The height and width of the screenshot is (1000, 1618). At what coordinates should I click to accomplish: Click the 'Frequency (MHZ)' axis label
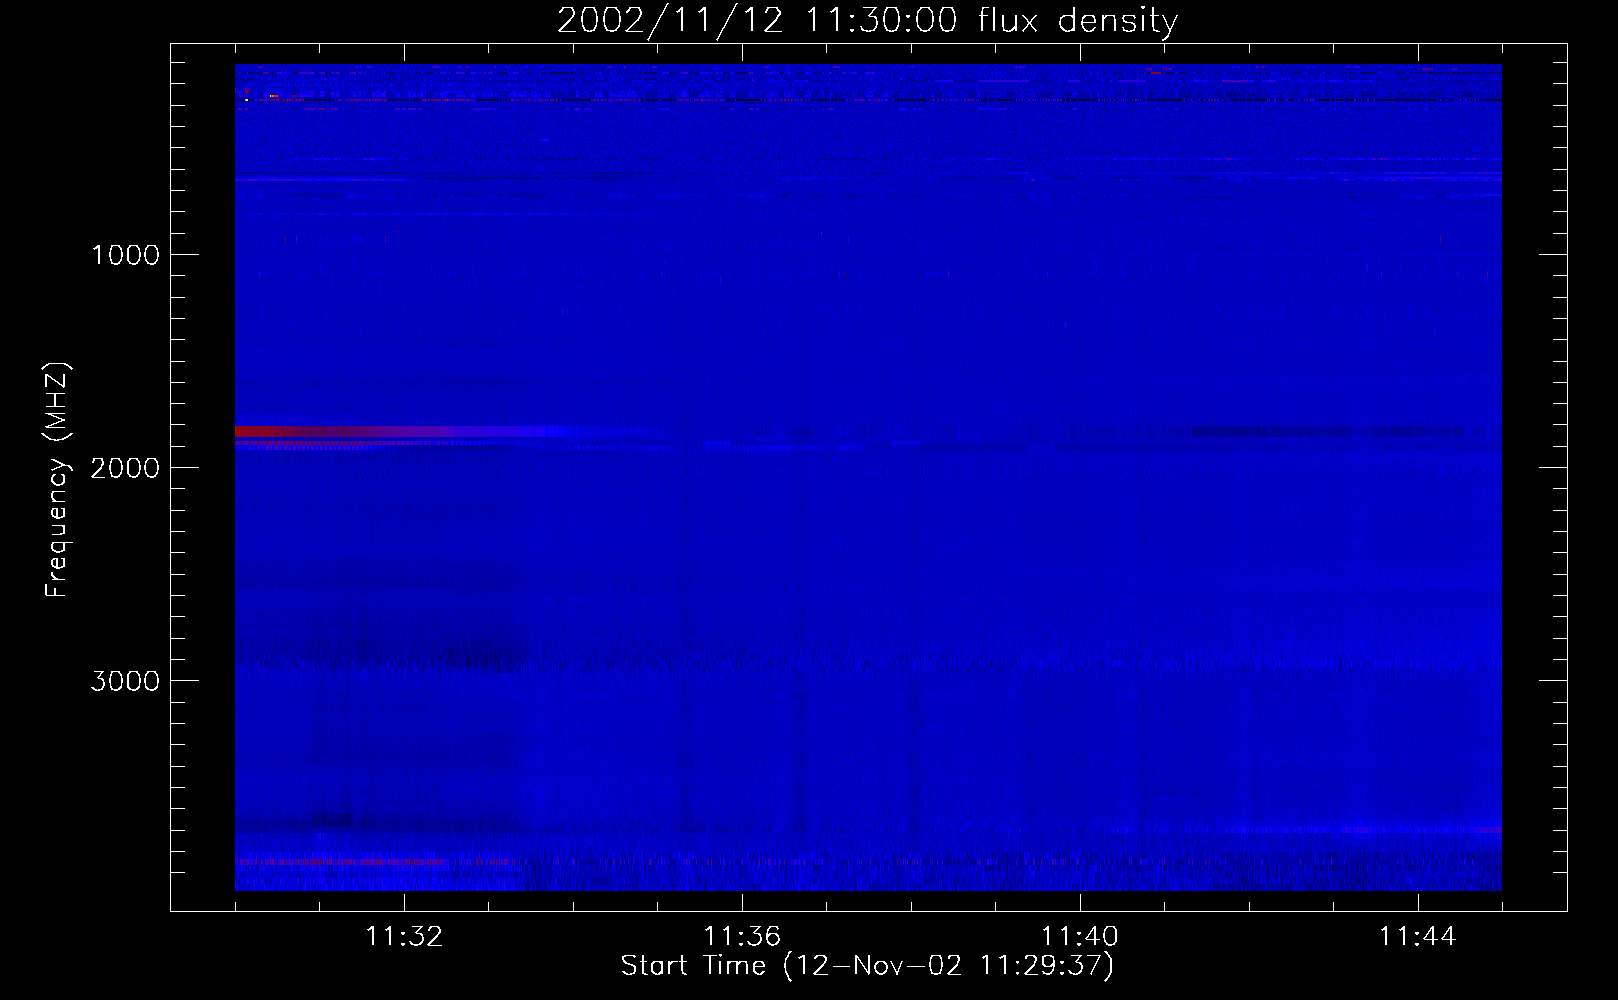coord(57,480)
